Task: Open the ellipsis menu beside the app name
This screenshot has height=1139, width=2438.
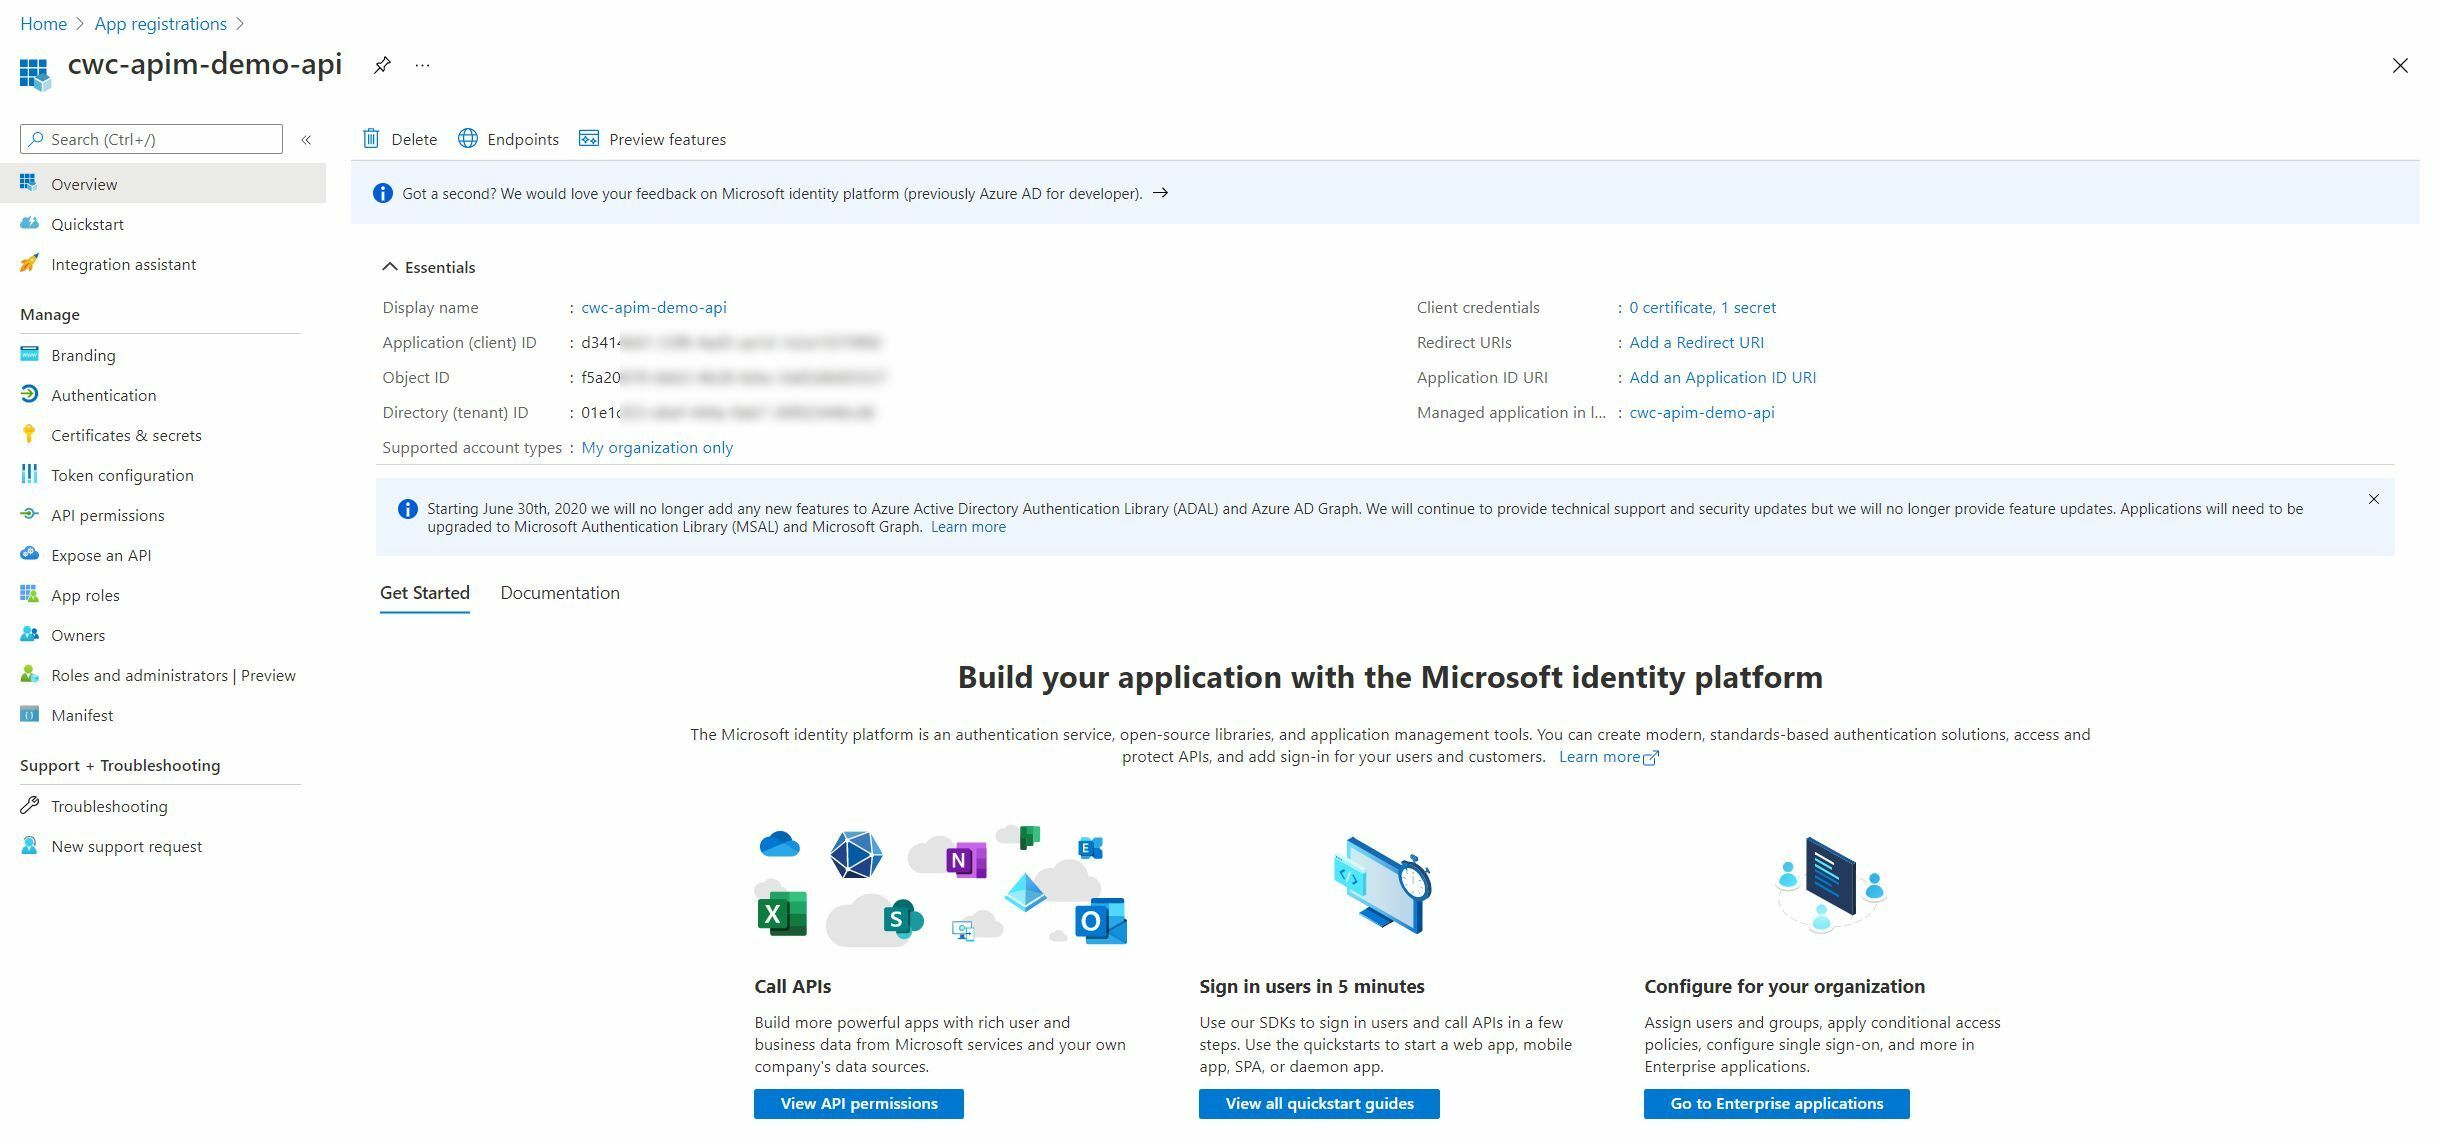Action: 421,65
